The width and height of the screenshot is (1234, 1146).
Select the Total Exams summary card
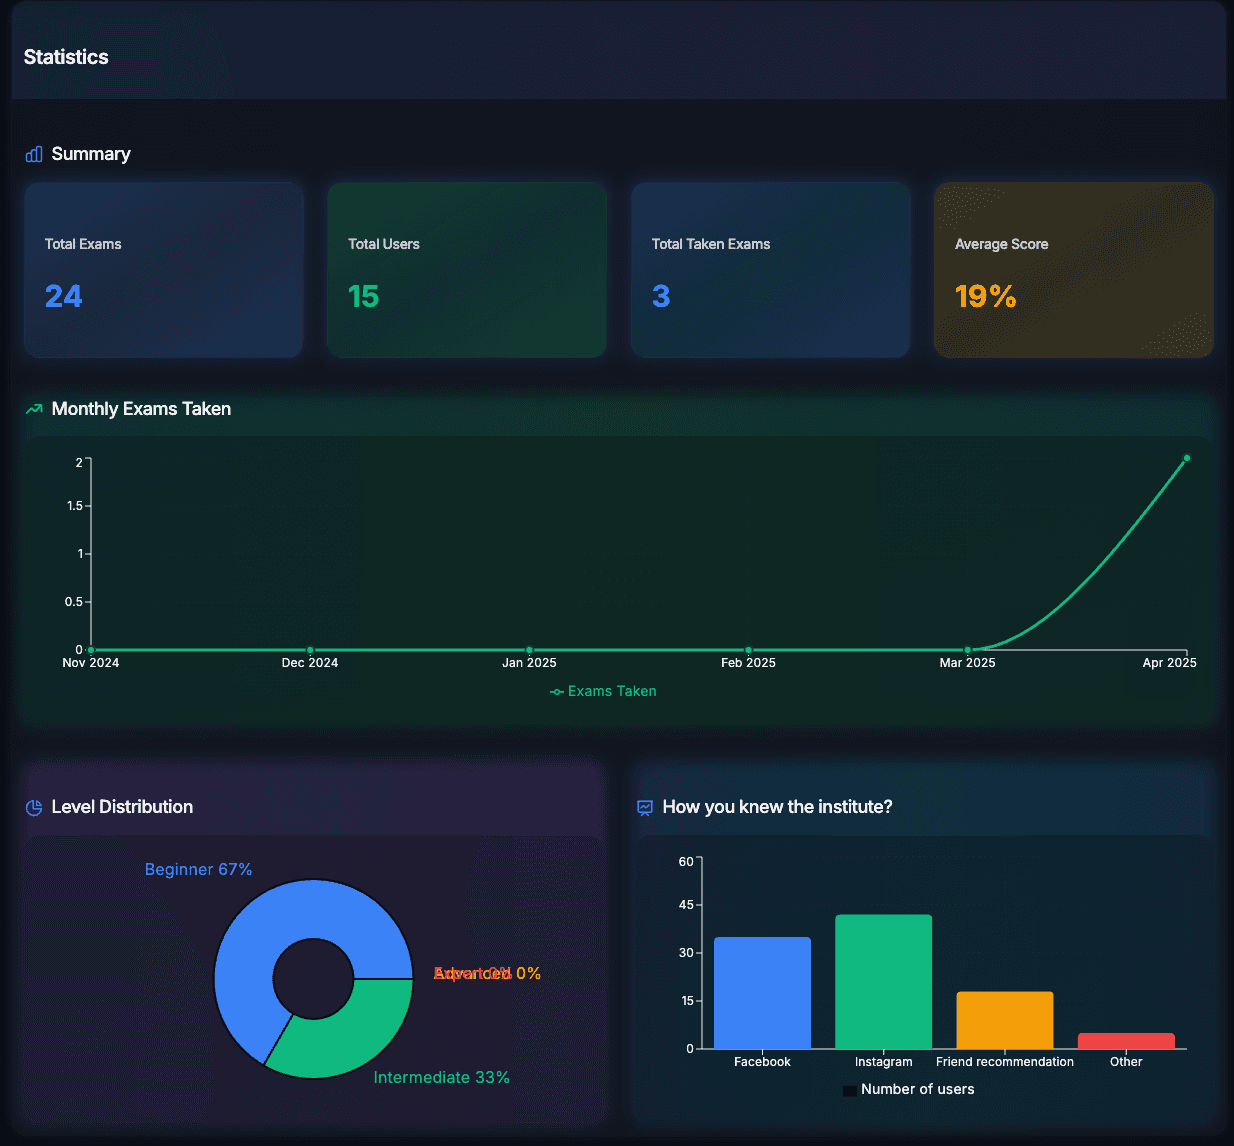click(163, 270)
